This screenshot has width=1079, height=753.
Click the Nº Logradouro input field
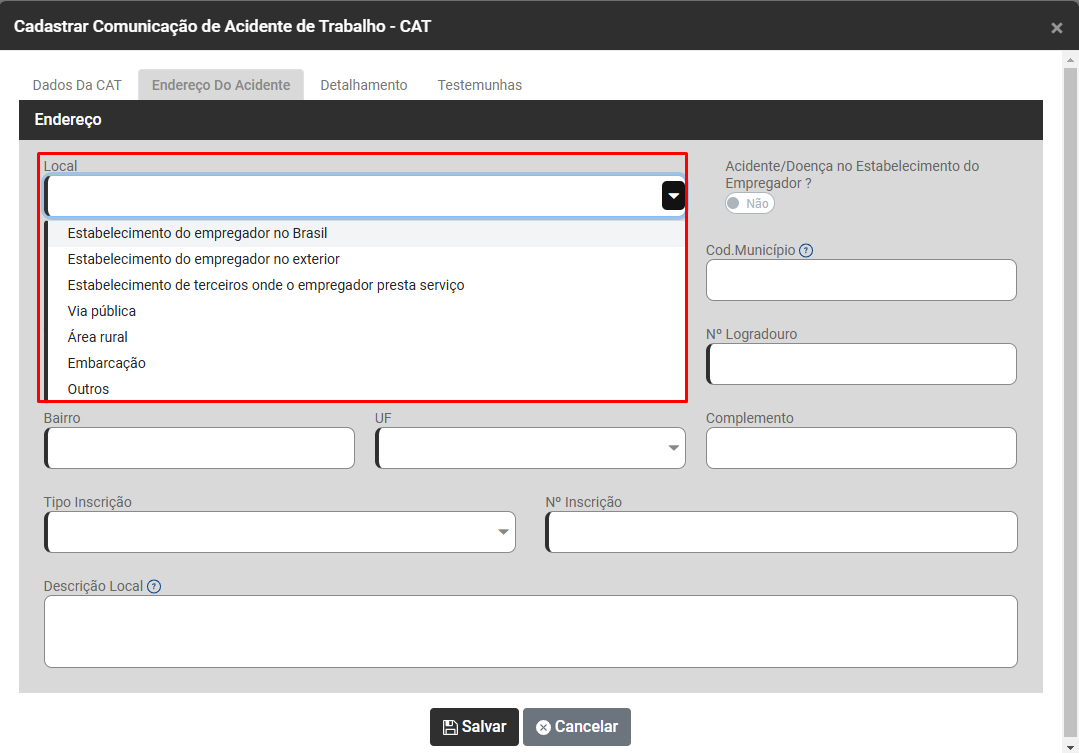click(x=861, y=364)
